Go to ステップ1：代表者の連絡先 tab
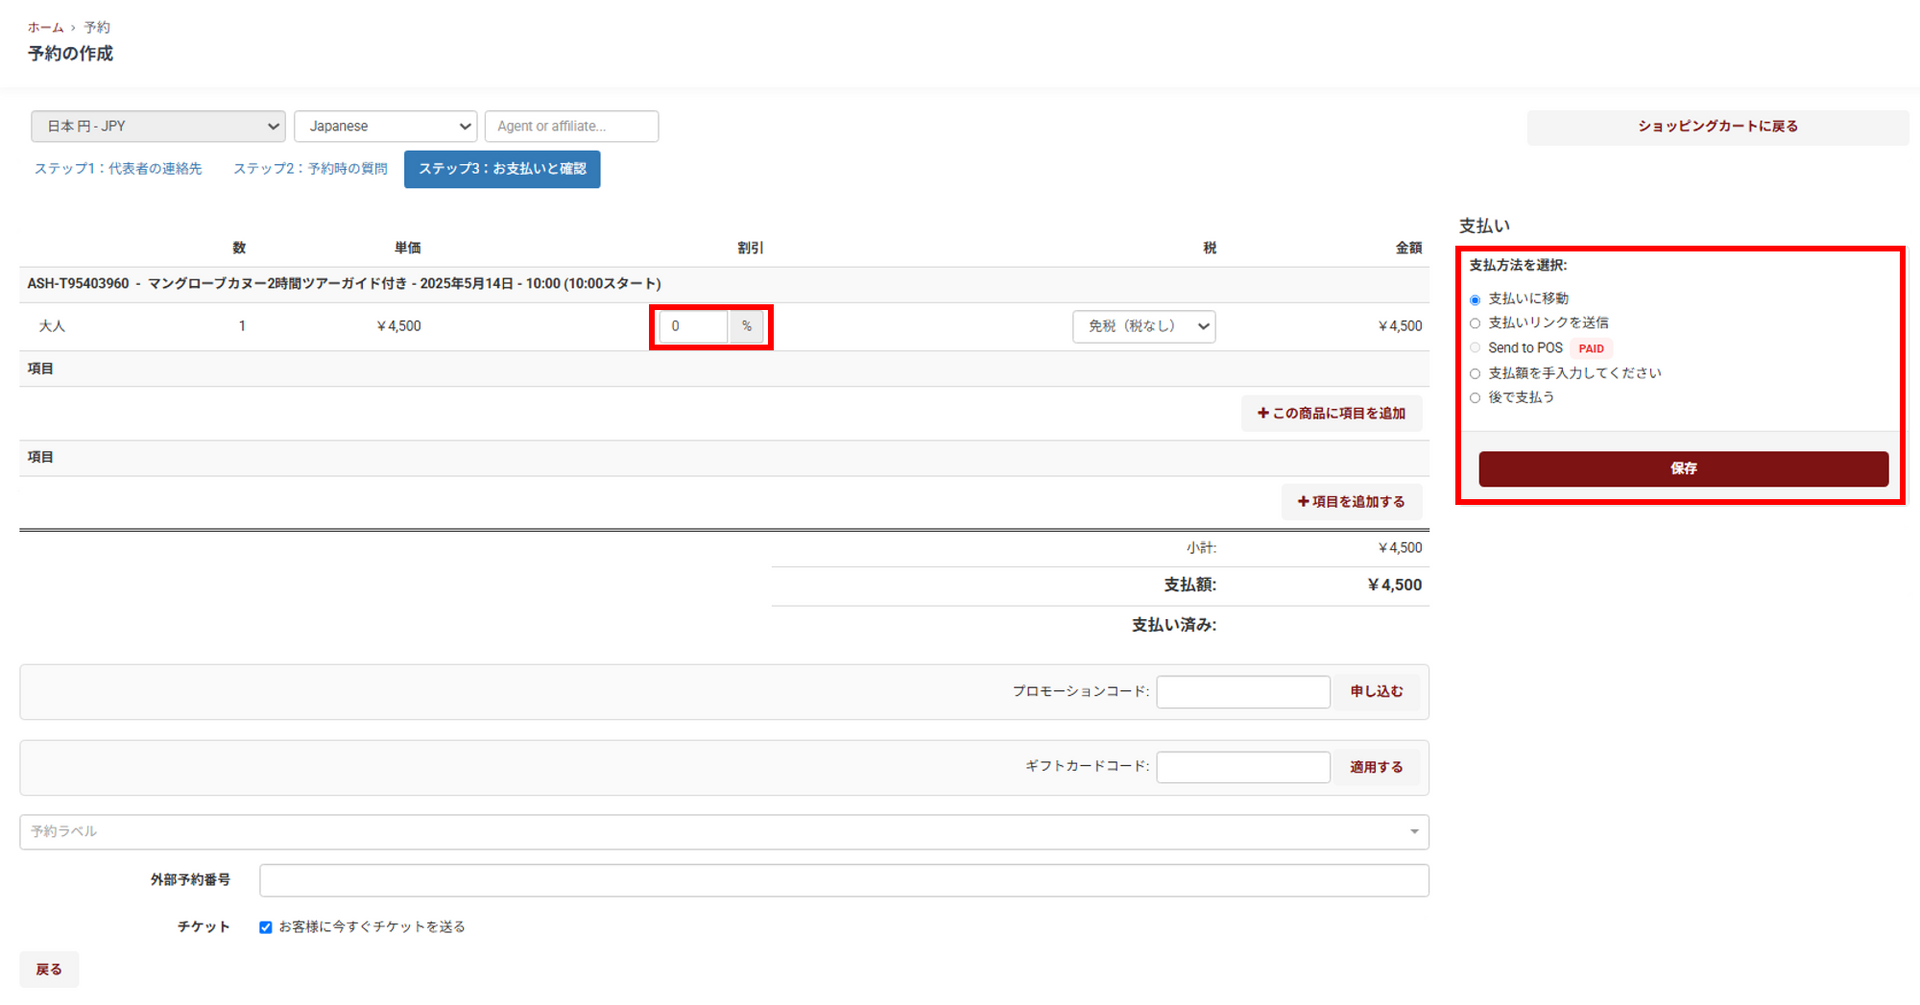The image size is (1920, 1005). point(118,169)
